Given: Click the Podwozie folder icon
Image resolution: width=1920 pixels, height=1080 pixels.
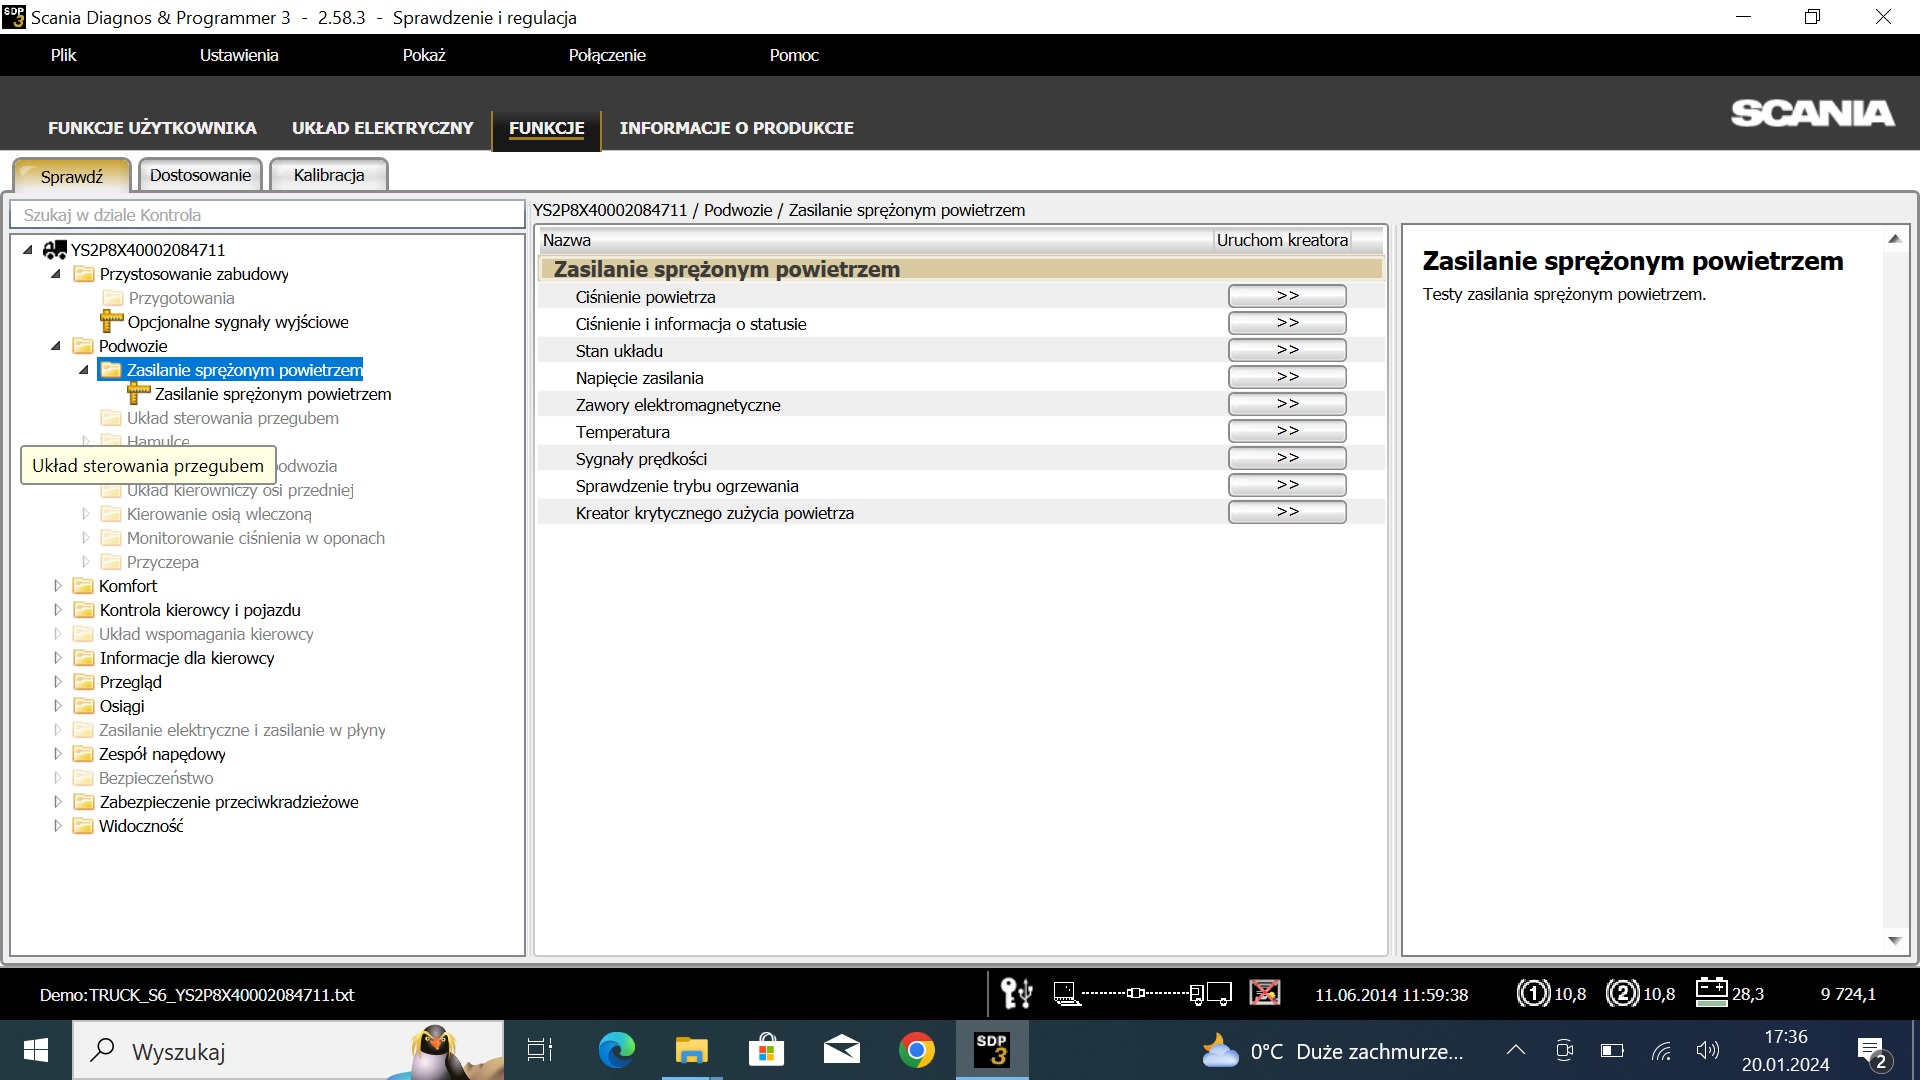Looking at the screenshot, I should tap(83, 346).
